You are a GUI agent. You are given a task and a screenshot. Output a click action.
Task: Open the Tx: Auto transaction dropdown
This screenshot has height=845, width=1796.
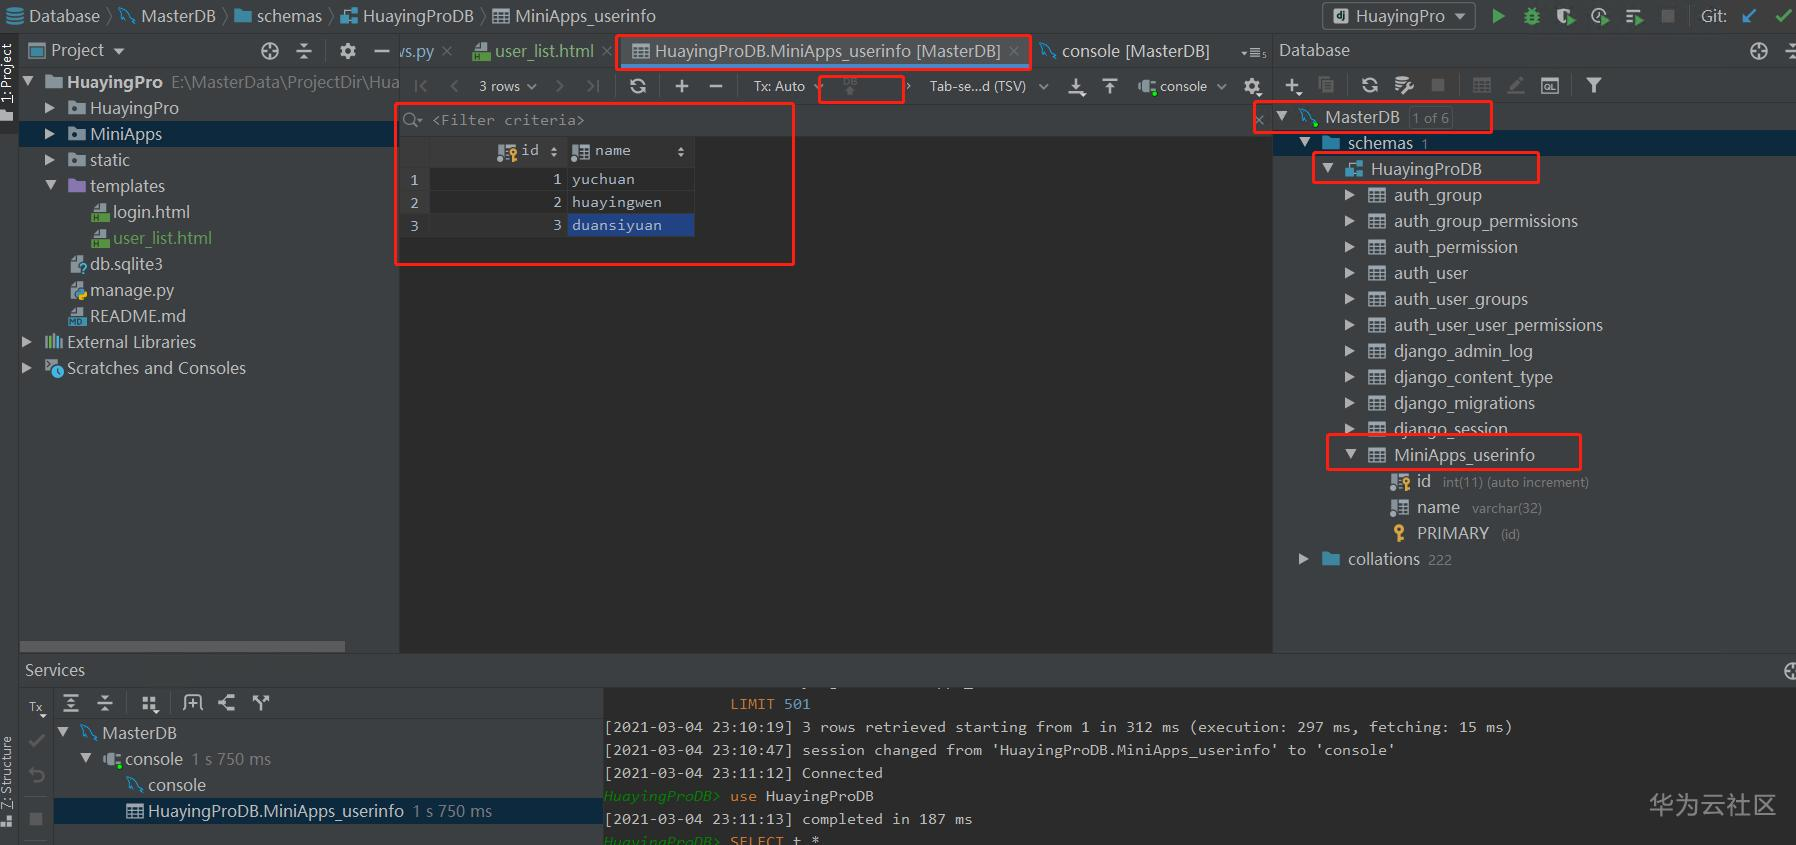[788, 86]
